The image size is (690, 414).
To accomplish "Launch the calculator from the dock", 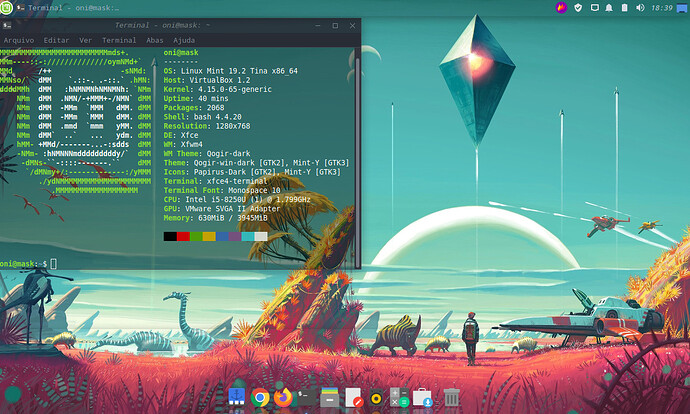I will point(399,397).
